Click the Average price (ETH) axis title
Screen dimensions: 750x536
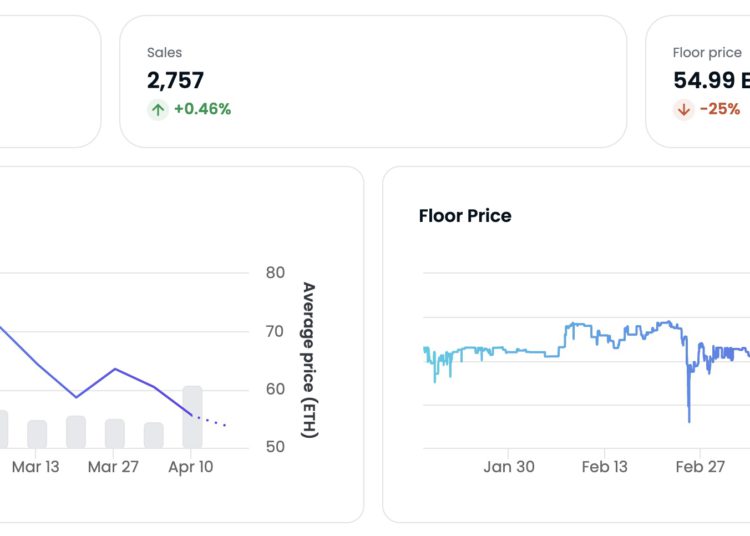click(309, 360)
